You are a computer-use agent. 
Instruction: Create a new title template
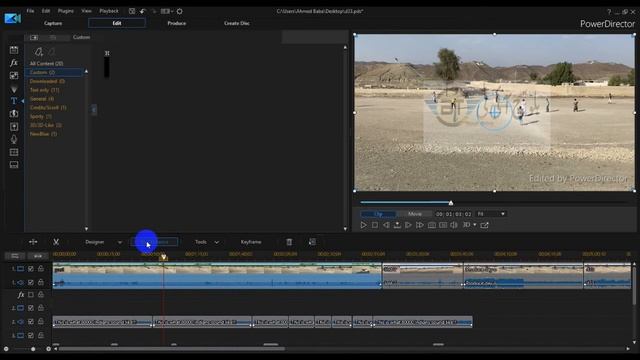pyautogui.click(x=38, y=52)
